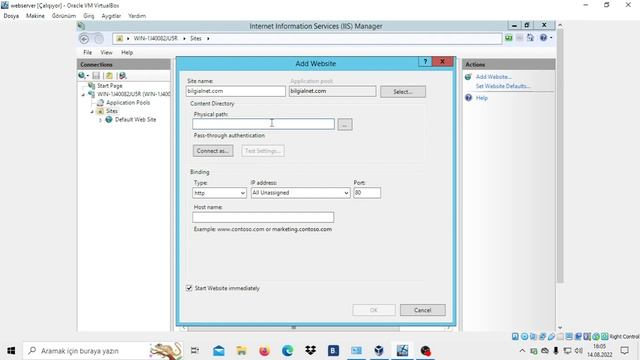Image resolution: width=640 pixels, height=360 pixels.
Task: Click the Port field
Action: 367,193
